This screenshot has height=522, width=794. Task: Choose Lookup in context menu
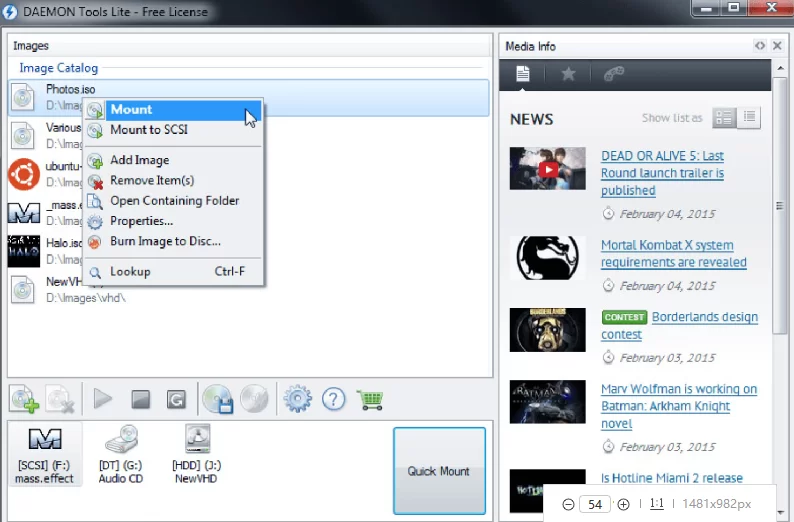[x=174, y=271]
